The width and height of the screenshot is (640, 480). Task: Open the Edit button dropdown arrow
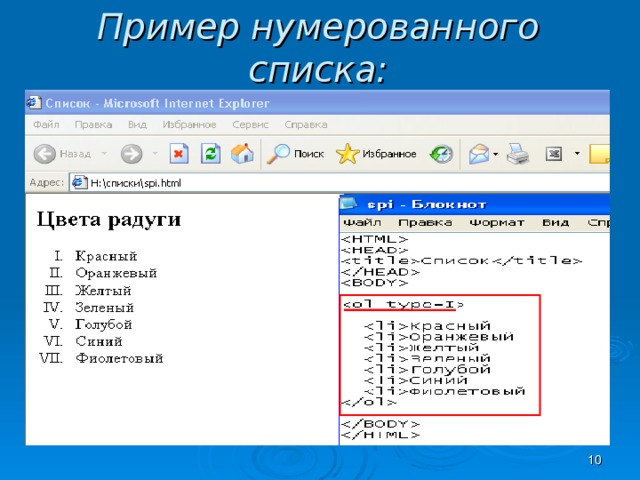tap(577, 153)
